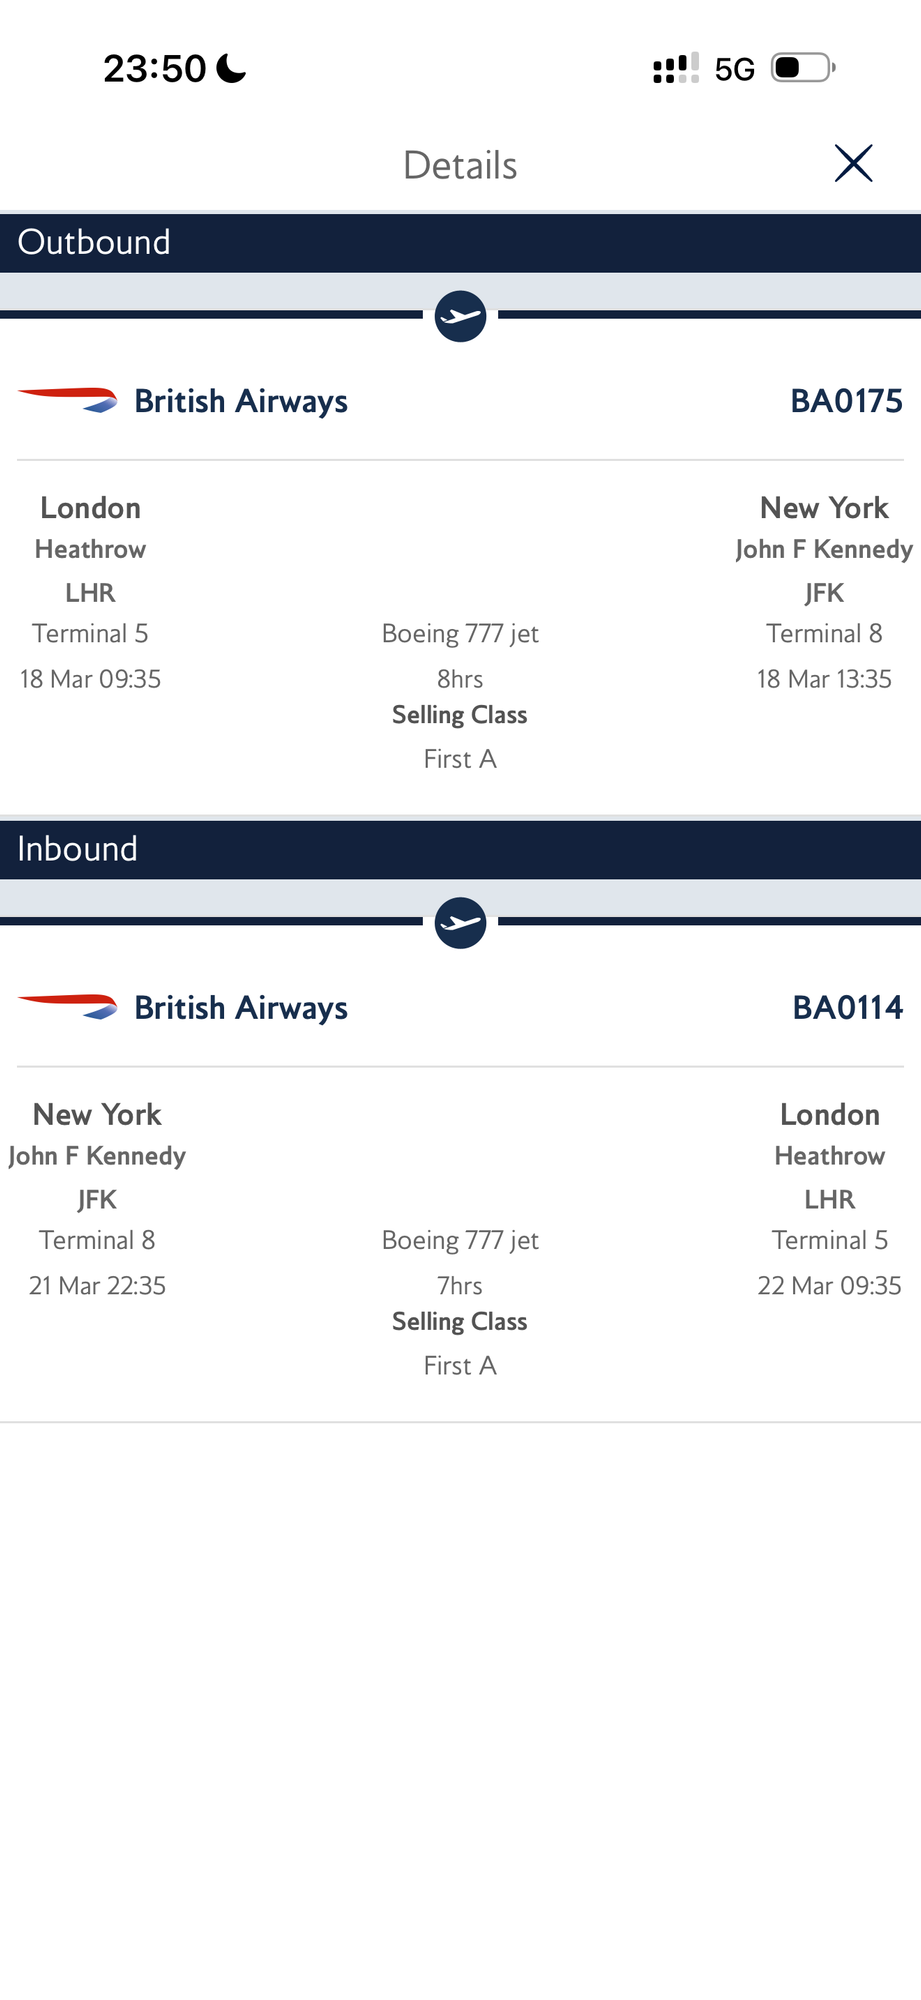Tap the outbound Selling Class label
This screenshot has width=921, height=2000.
click(x=460, y=715)
